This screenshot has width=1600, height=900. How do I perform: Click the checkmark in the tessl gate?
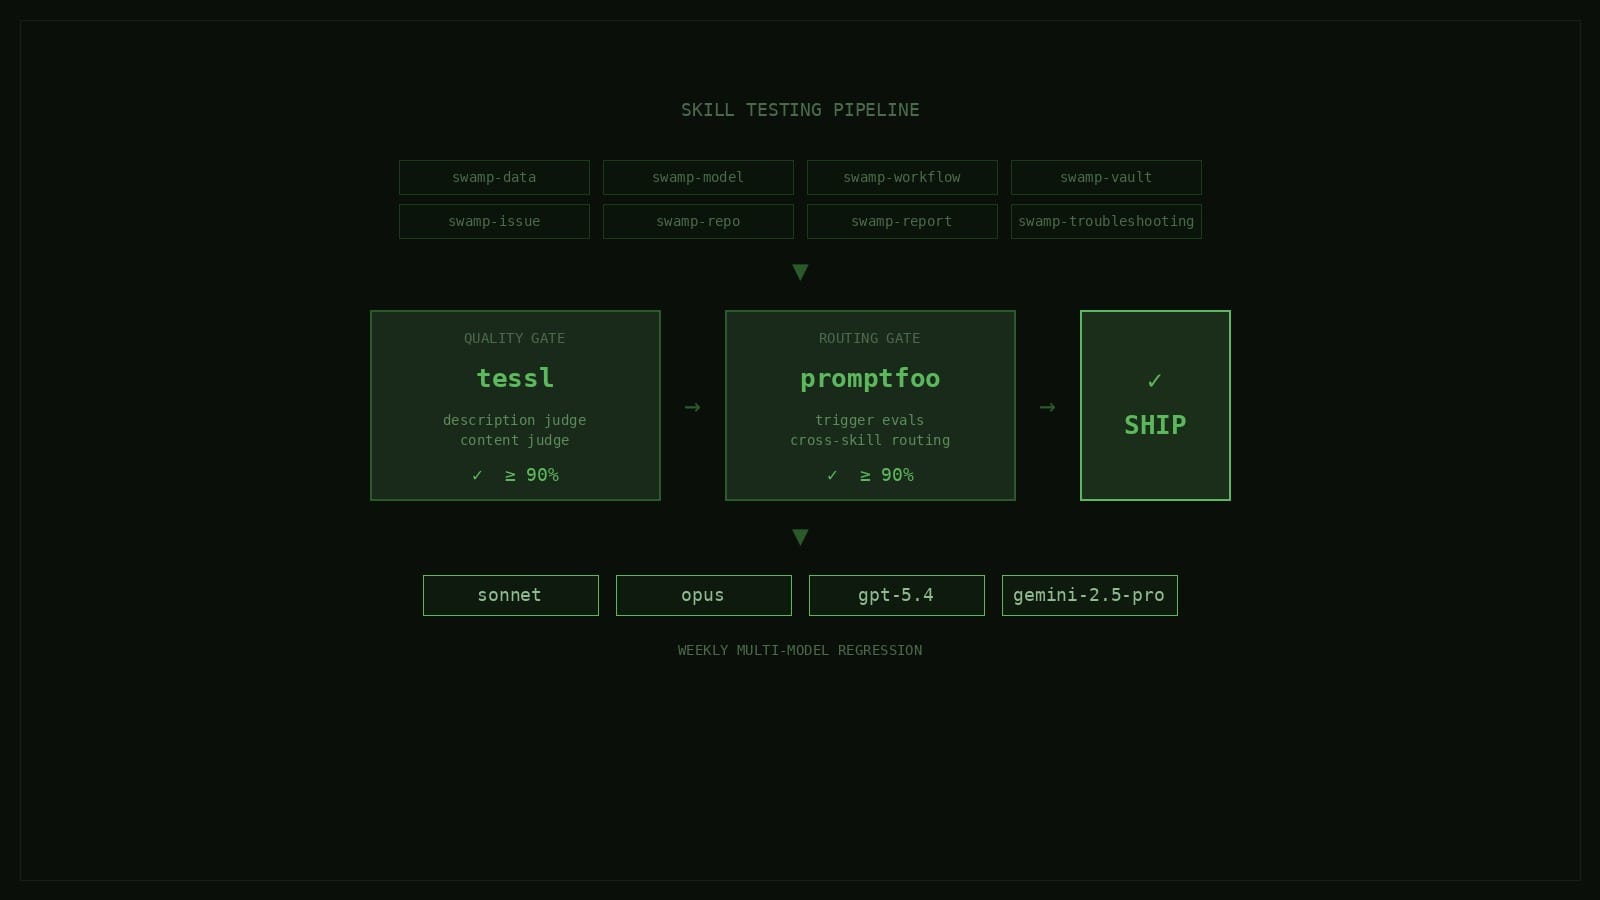click(477, 475)
